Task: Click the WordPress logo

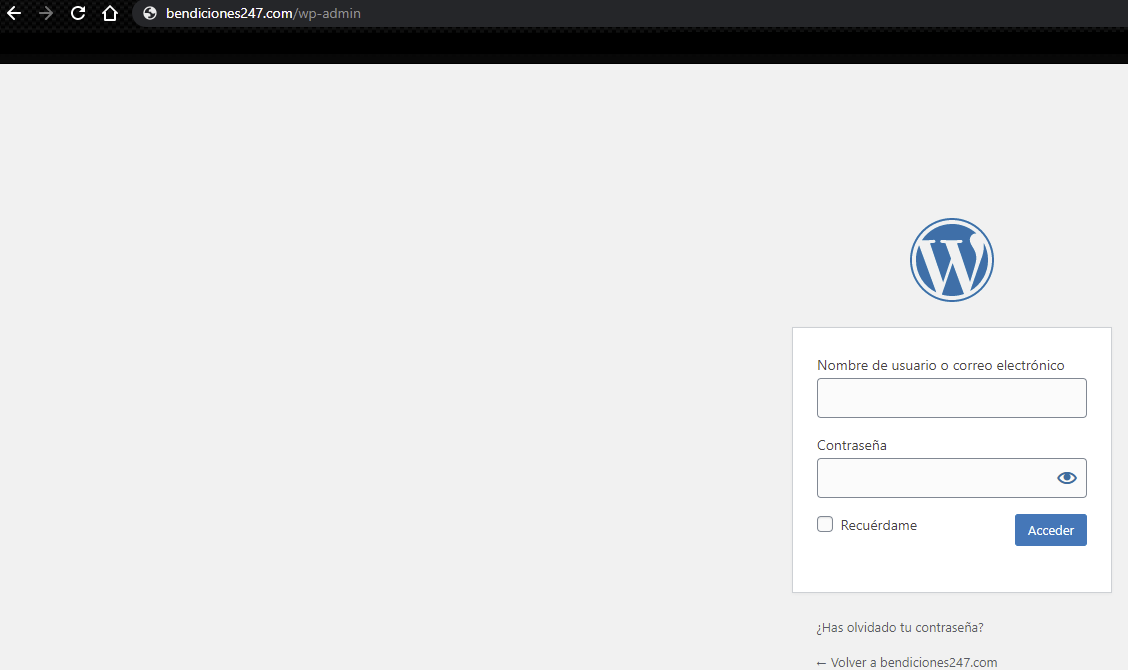Action: point(951,260)
